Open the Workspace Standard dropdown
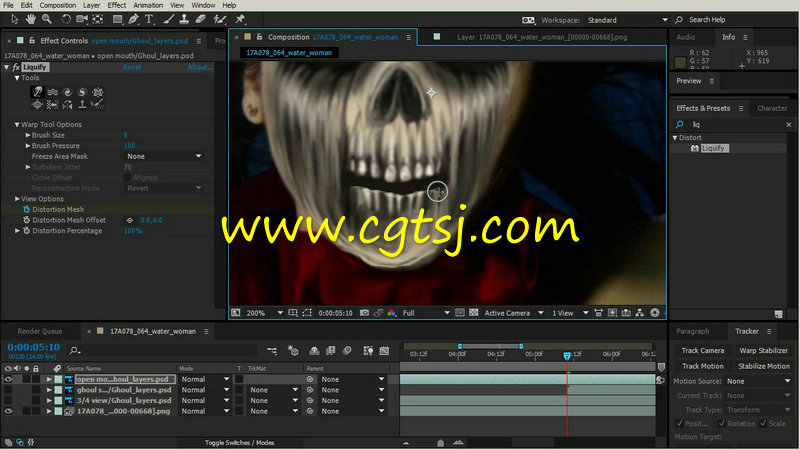Screen dimensions: 800x450 click(x=628, y=20)
